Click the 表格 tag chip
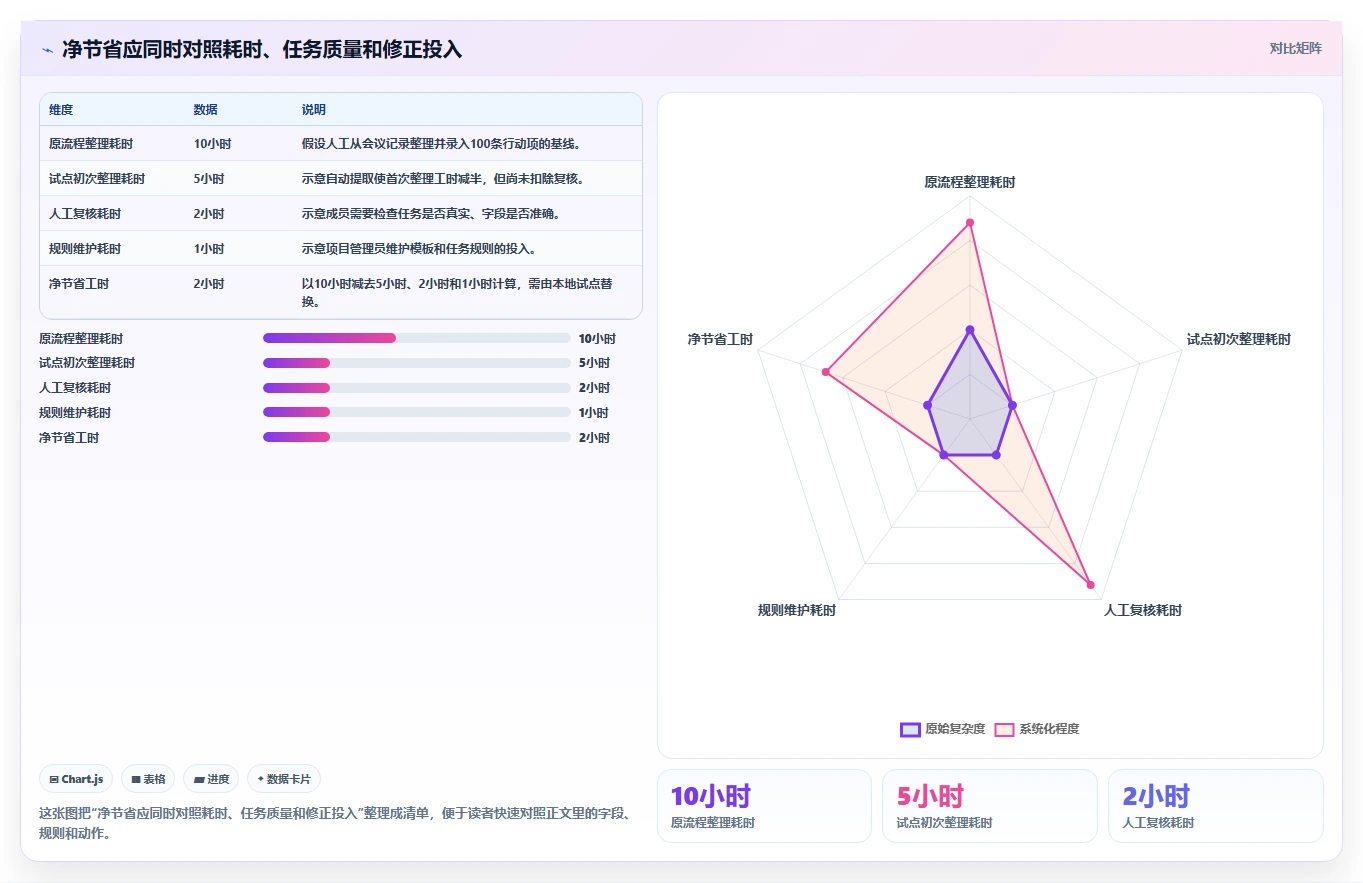Image resolution: width=1363 pixels, height=883 pixels. coord(148,779)
